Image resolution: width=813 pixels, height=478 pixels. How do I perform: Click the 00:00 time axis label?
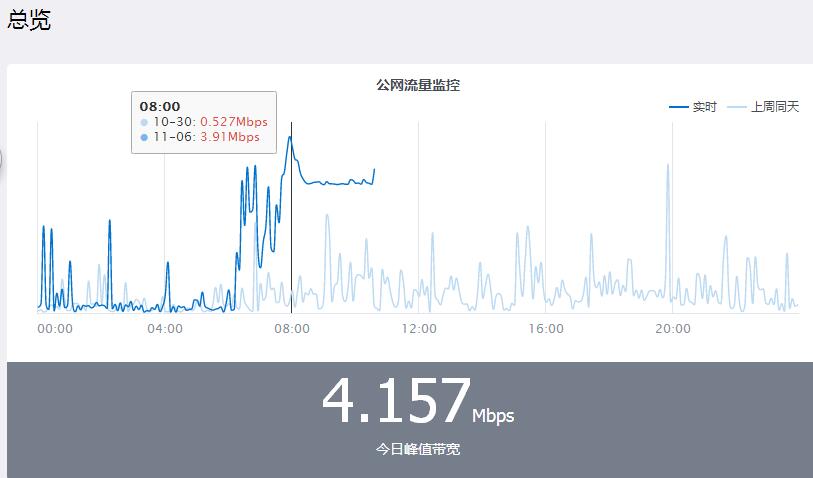click(54, 329)
